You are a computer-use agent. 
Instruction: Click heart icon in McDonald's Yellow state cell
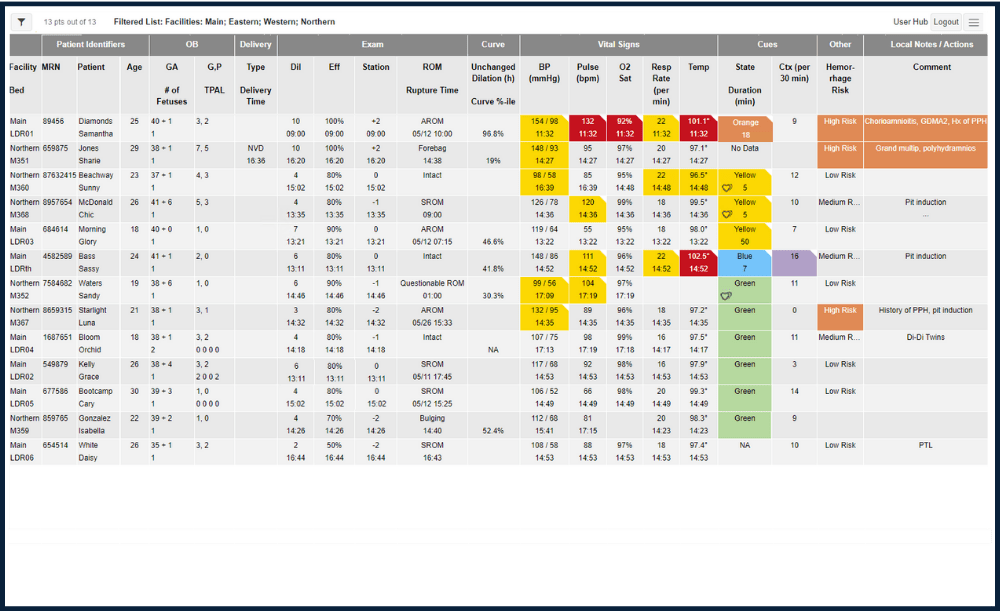[727, 214]
